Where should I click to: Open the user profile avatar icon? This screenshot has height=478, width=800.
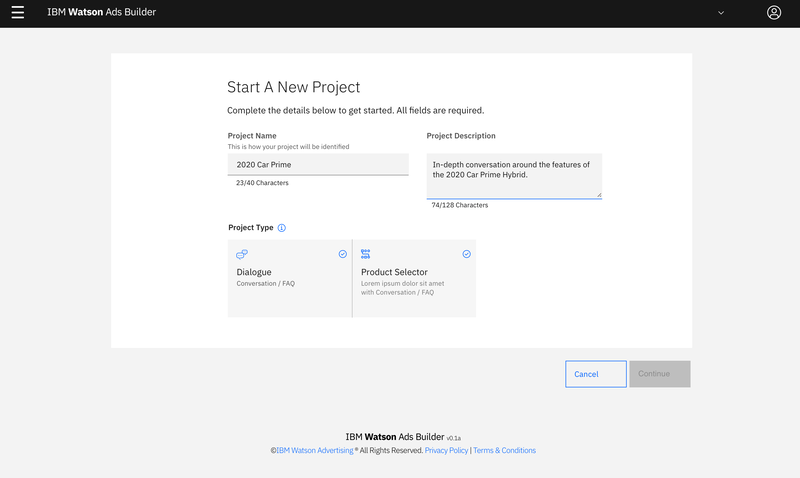773,12
